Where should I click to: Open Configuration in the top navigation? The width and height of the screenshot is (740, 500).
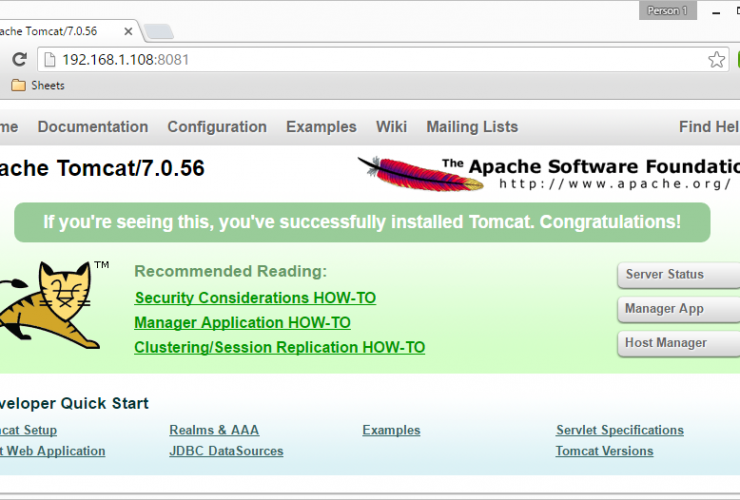[217, 127]
